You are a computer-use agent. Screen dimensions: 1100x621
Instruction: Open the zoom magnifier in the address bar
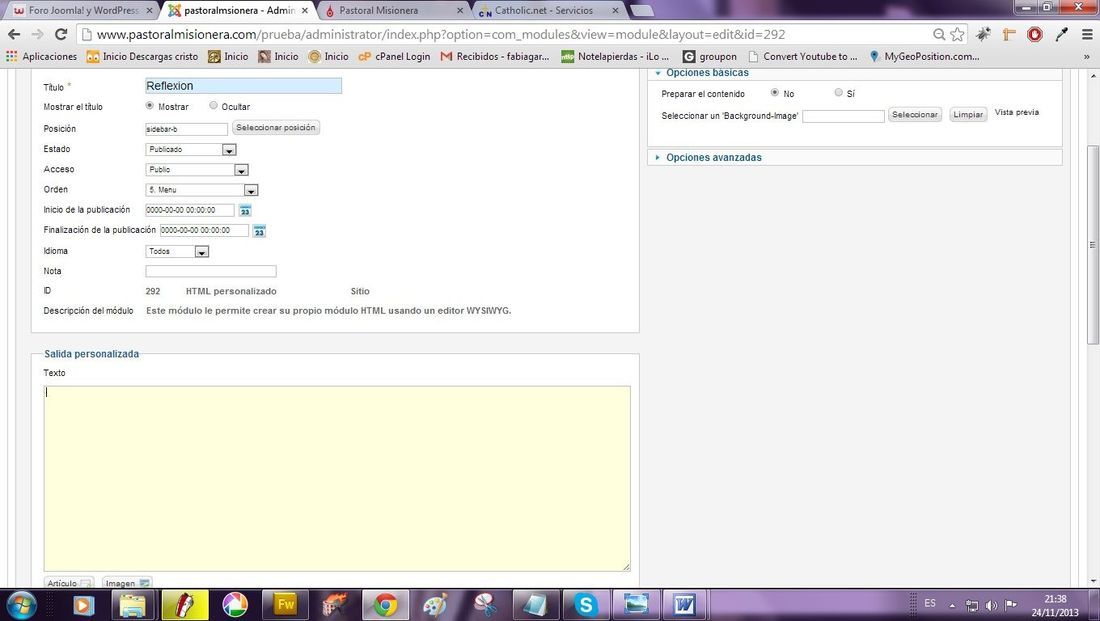(939, 34)
